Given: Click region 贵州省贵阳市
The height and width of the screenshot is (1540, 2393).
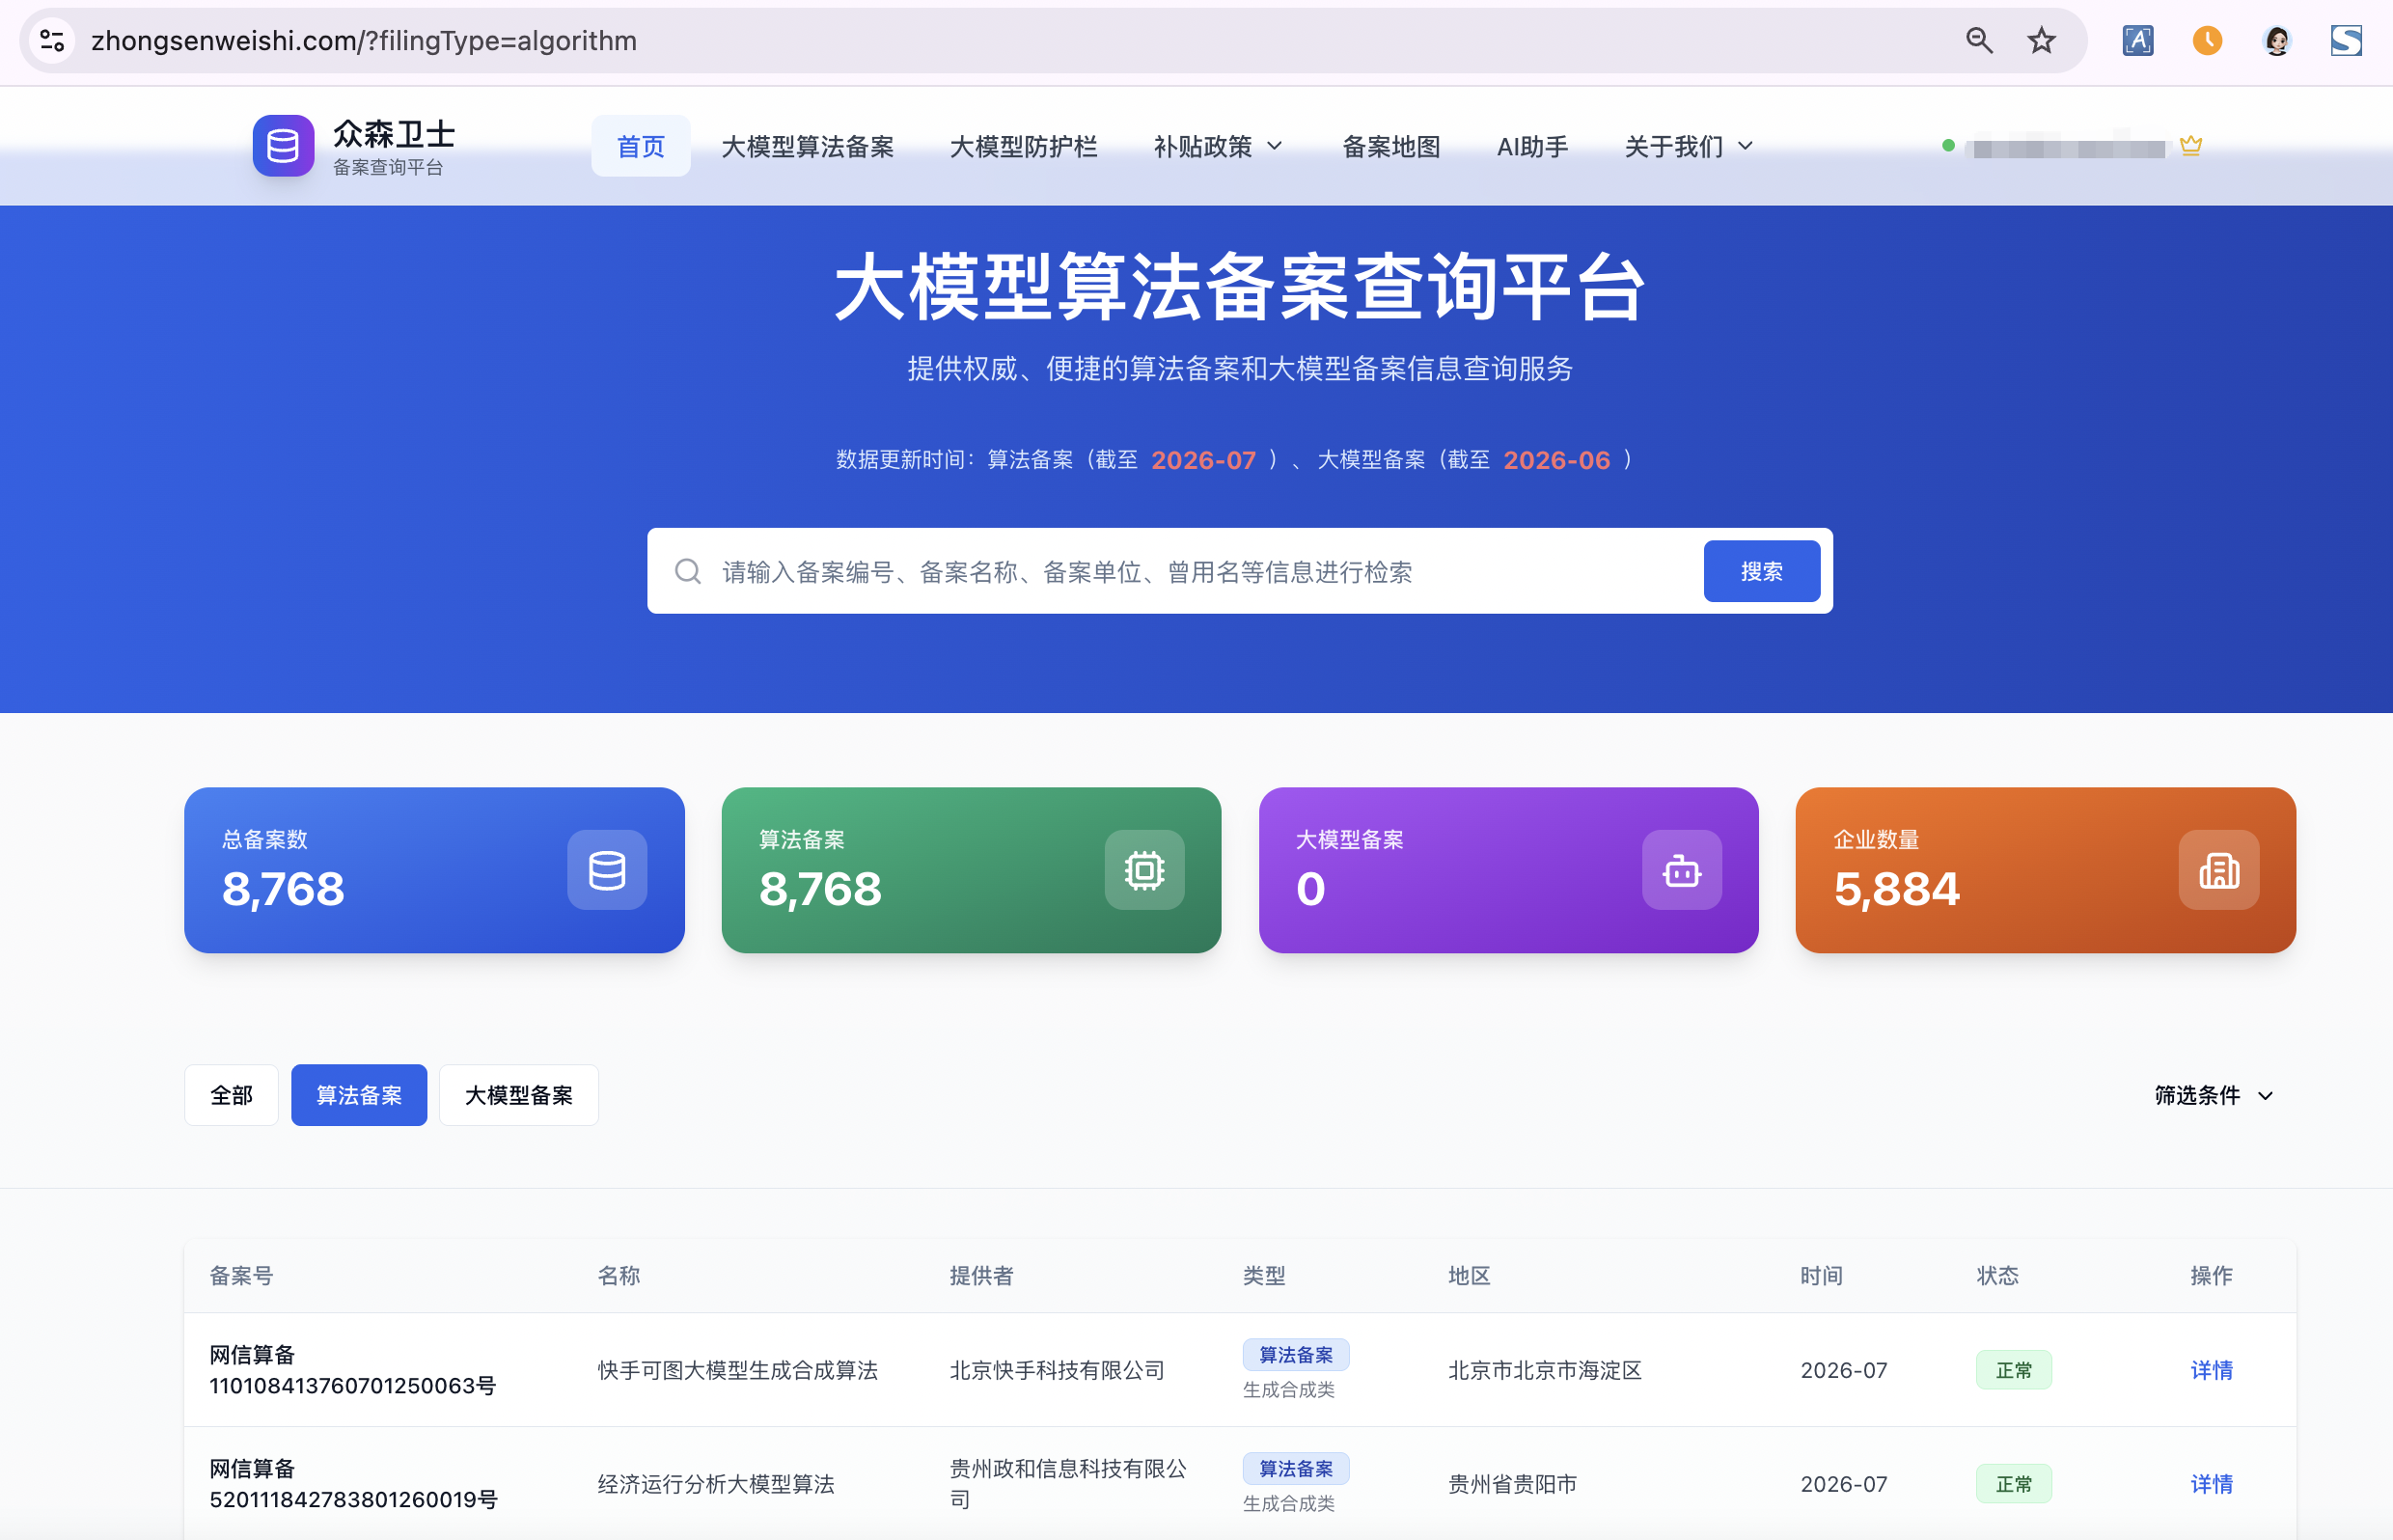Looking at the screenshot, I should point(1512,1484).
